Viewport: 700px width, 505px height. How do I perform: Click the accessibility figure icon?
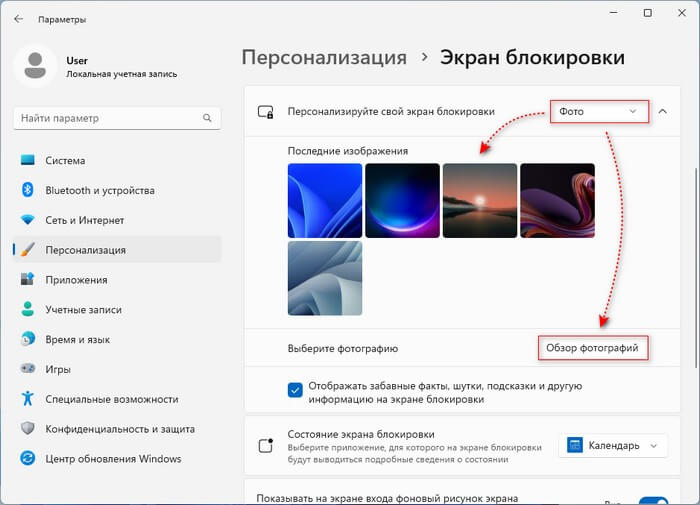[x=28, y=398]
